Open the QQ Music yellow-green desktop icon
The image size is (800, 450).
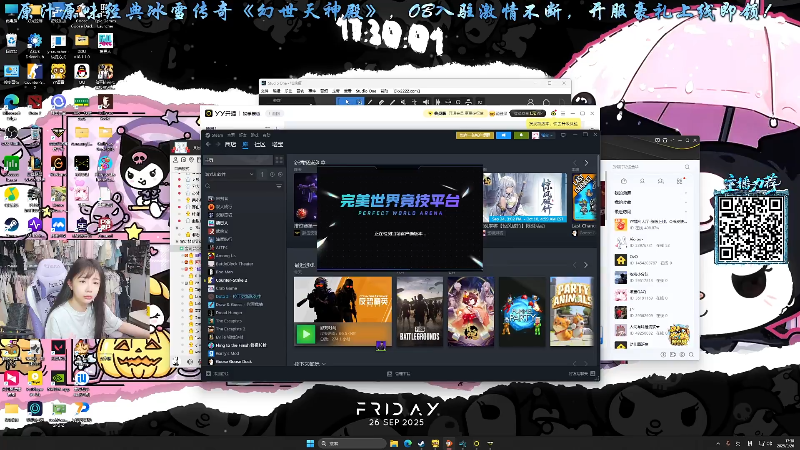pyautogui.click(x=11, y=196)
